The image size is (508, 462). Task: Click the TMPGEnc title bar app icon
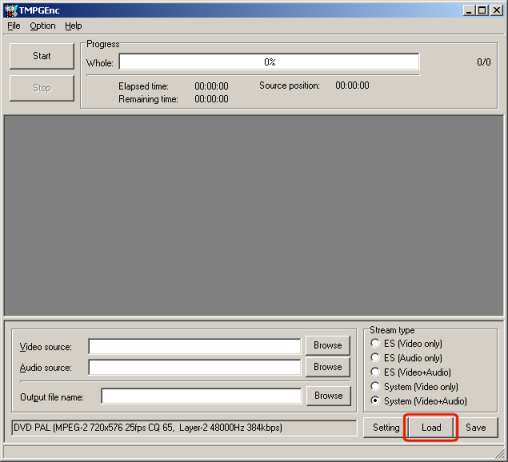click(x=10, y=10)
